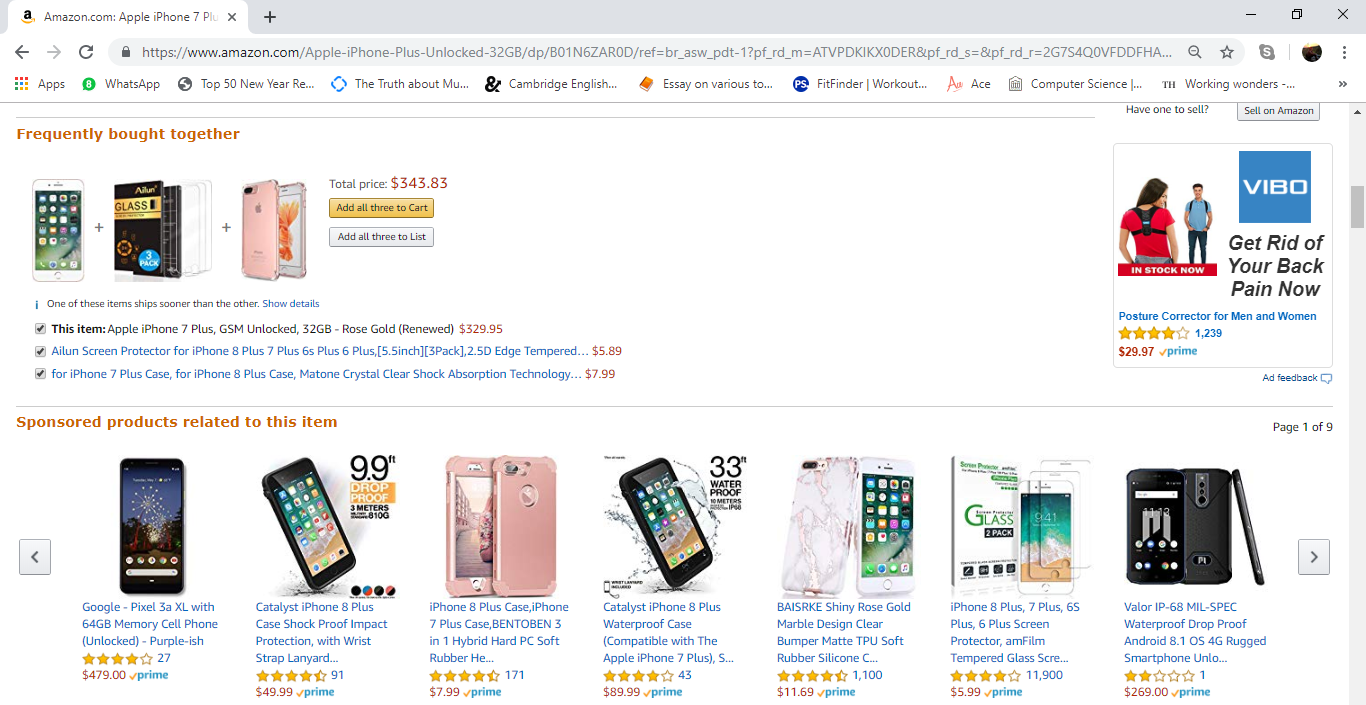Screen dimensions: 1366x705
Task: Open the zoom magnifier icon in address bar
Action: (x=1195, y=52)
